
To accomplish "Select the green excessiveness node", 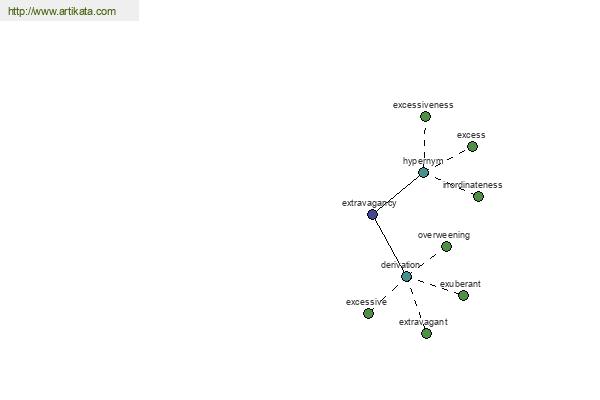I will coord(425,116).
